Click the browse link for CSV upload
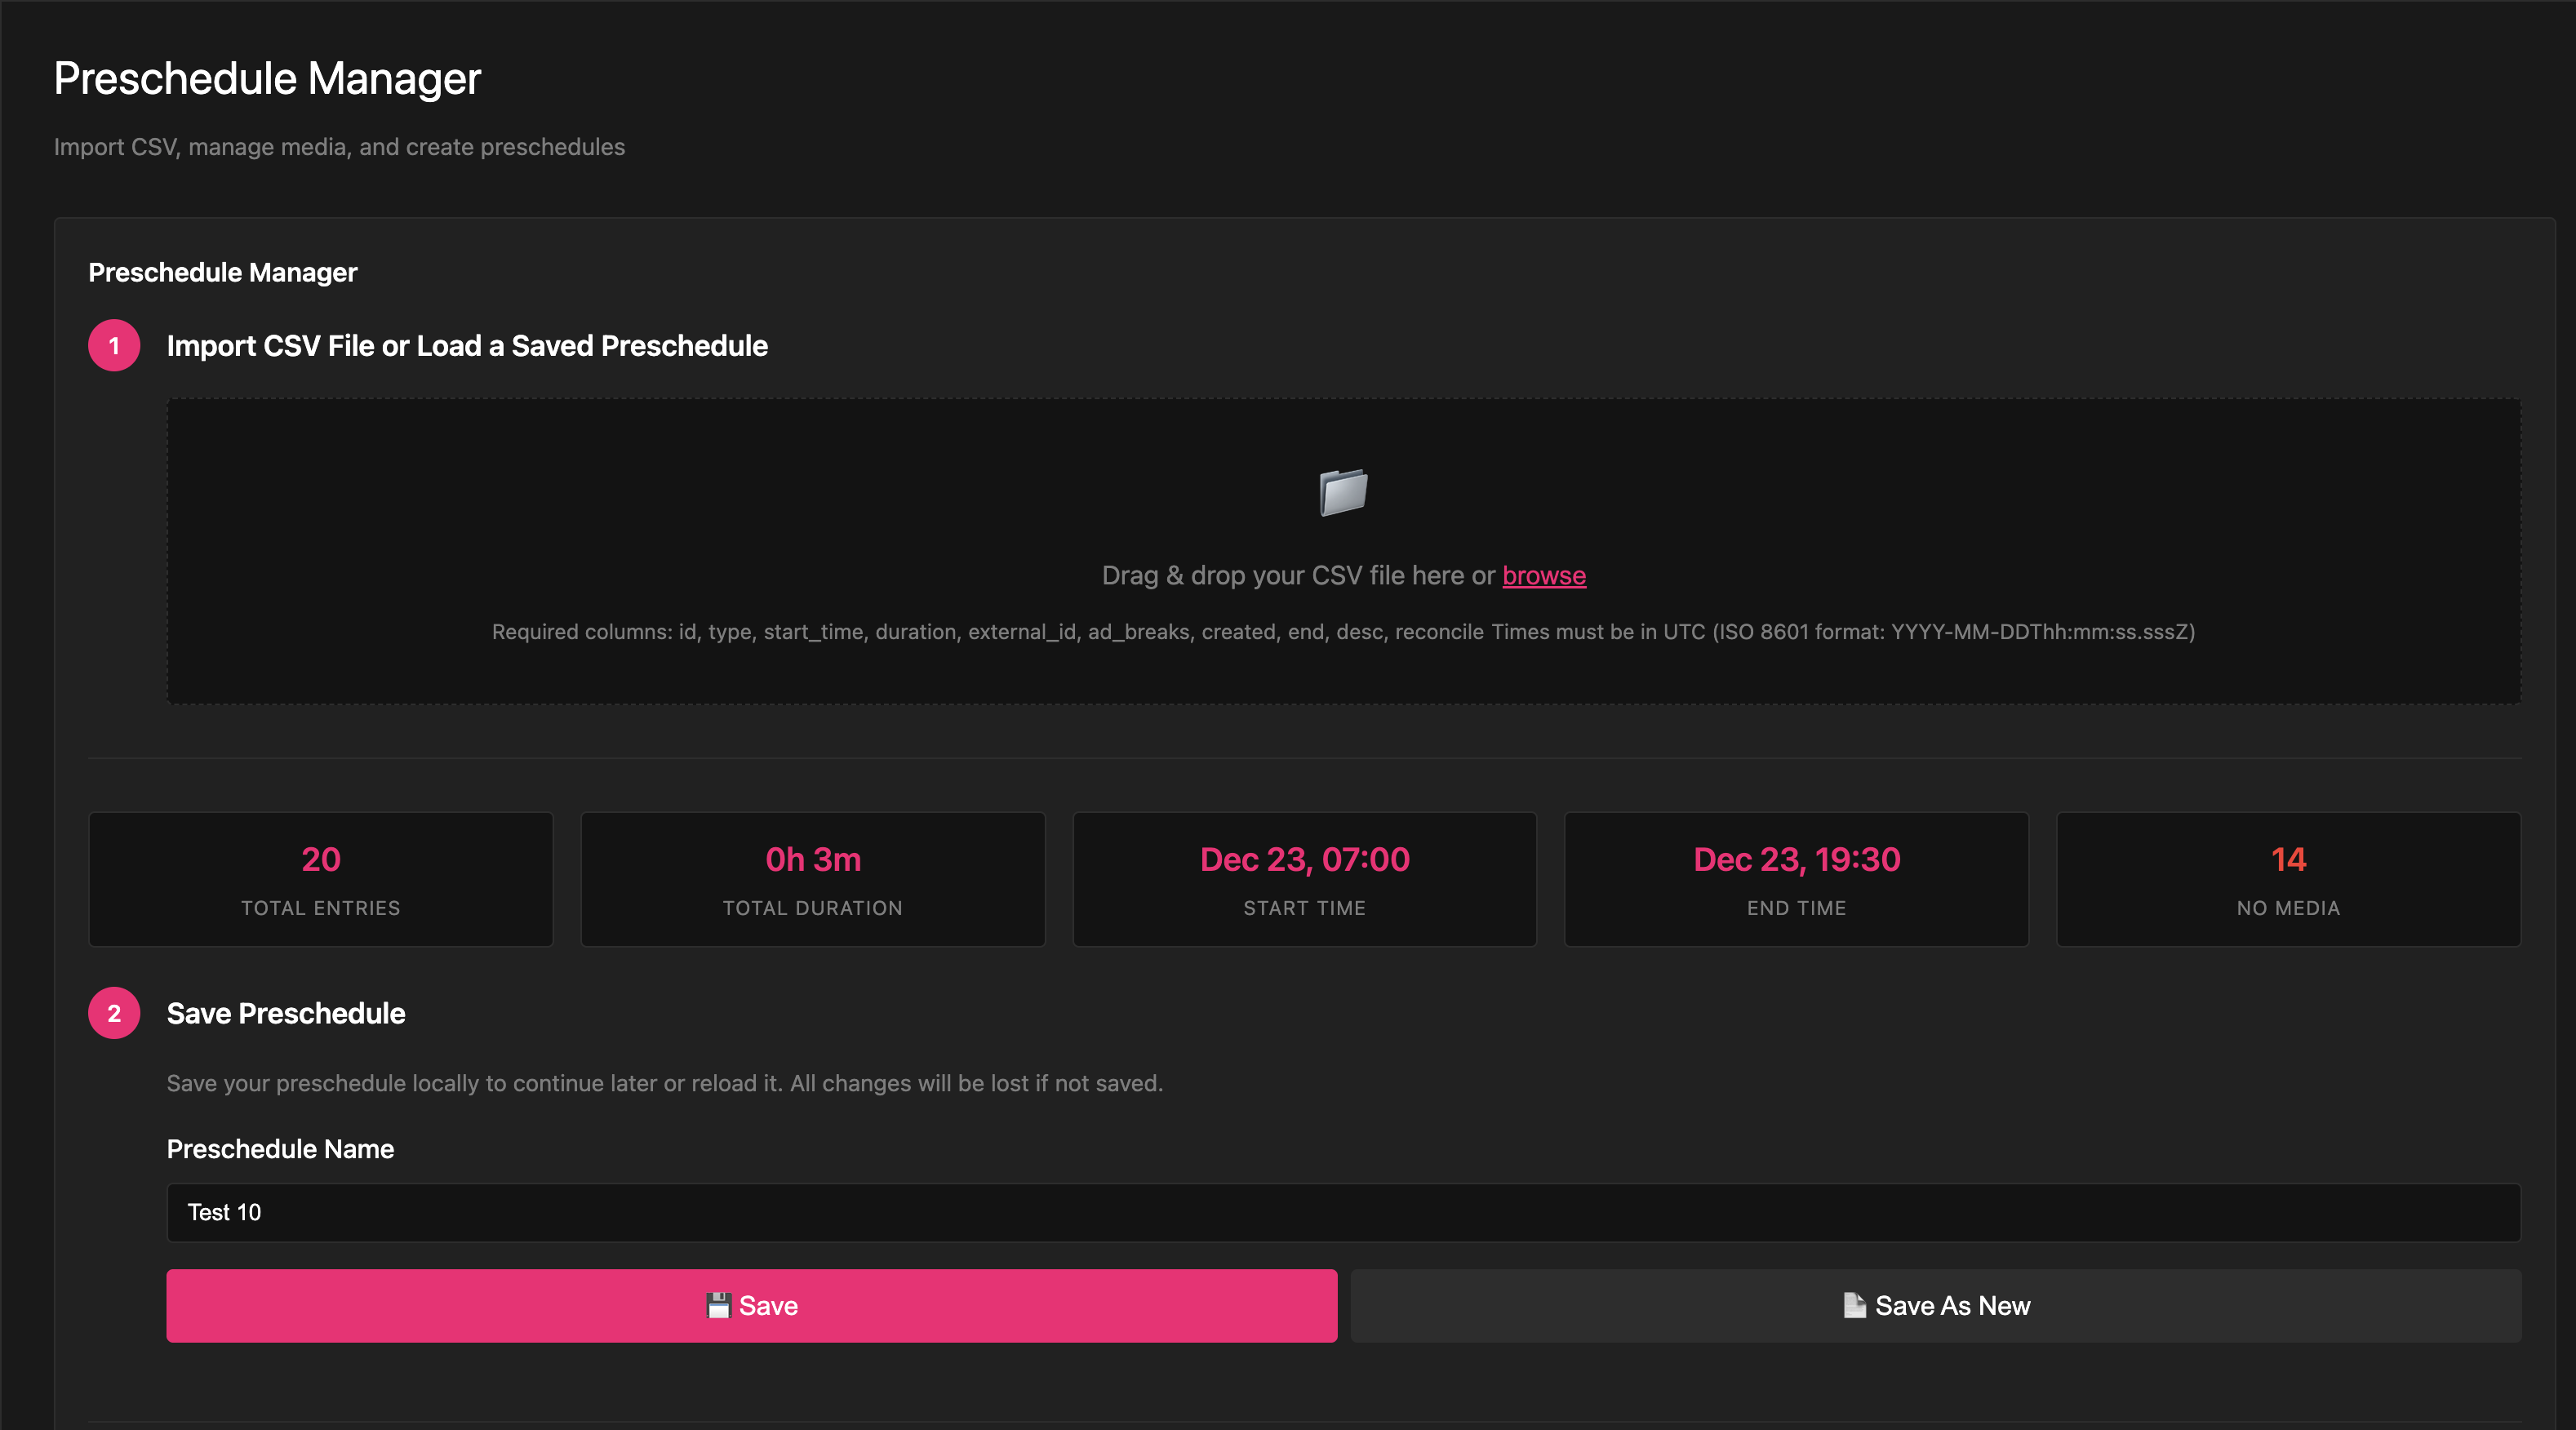Screen dimensions: 2576x1430 pyautogui.click(x=1543, y=575)
